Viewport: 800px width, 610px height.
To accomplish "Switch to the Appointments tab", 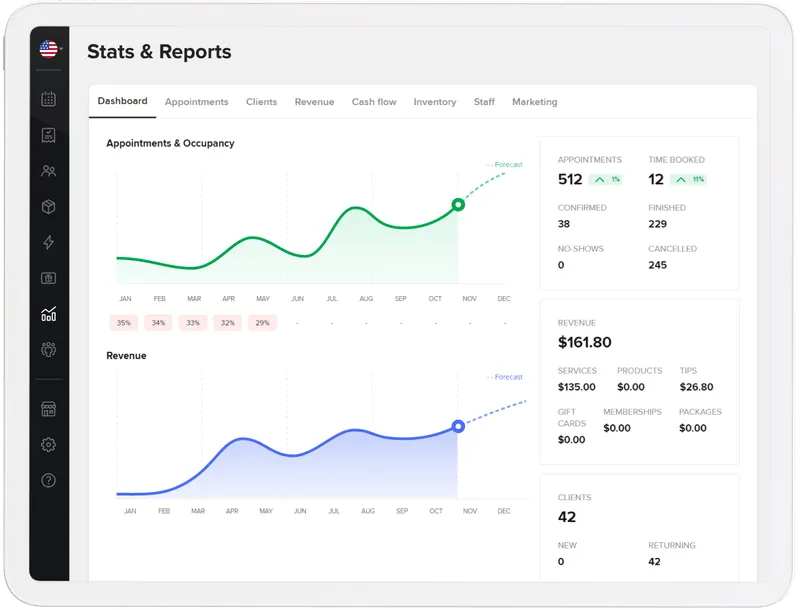I will (197, 101).
